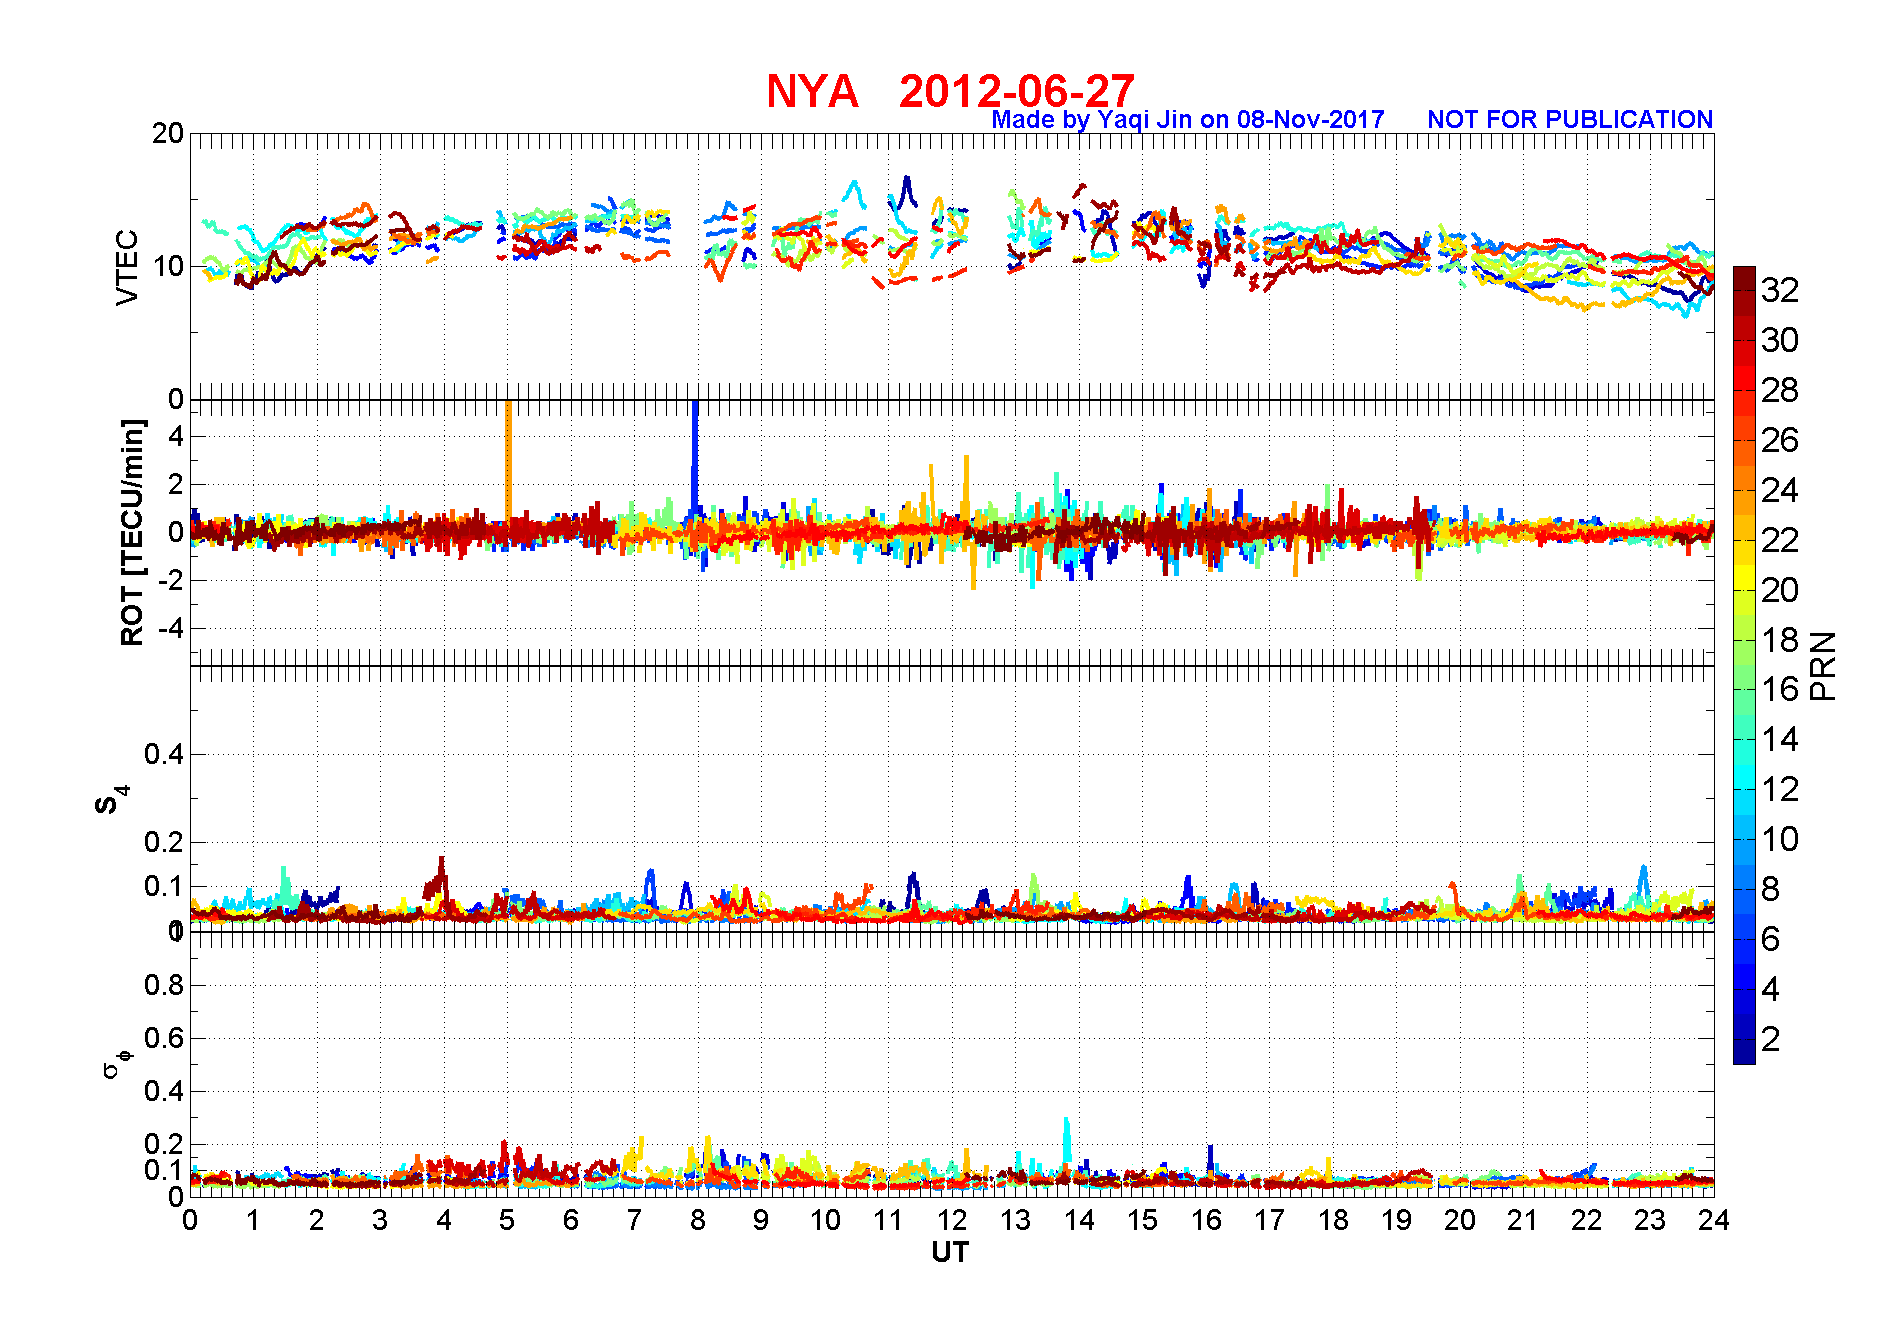Click the blue ROT spike at 8 UT
1904x1330 pixels.
695,460
